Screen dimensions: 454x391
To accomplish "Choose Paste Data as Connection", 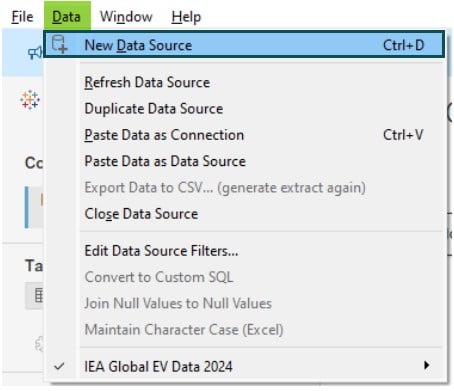I will [164, 135].
